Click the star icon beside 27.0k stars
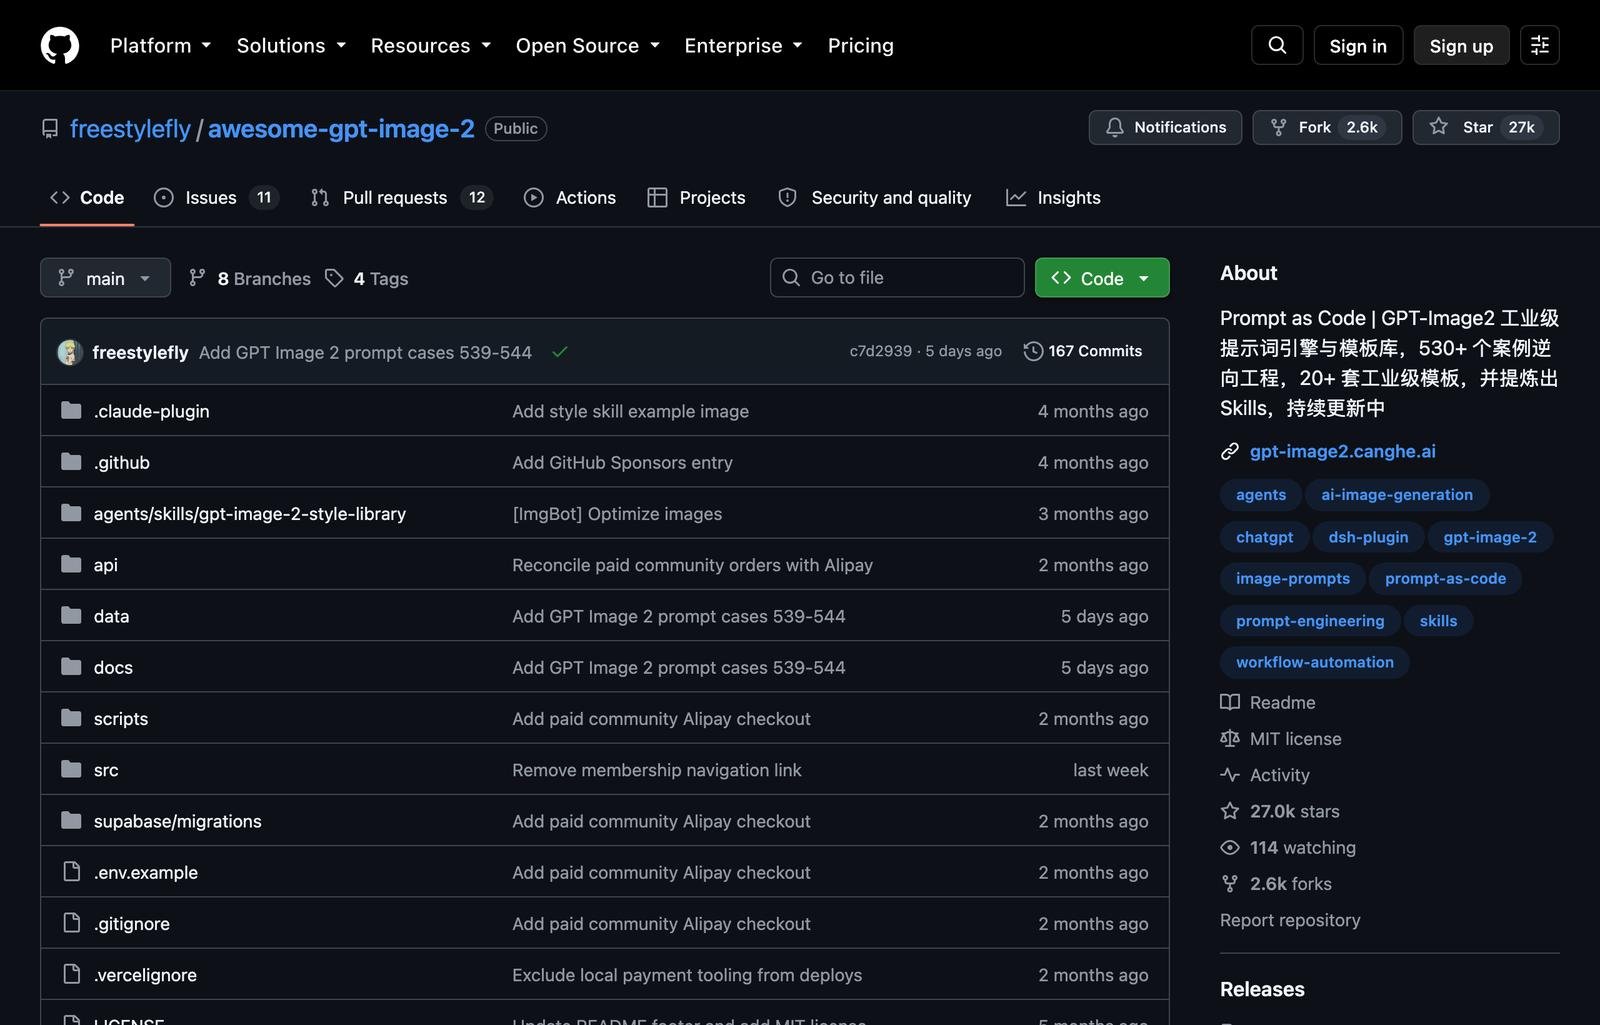 [1230, 811]
